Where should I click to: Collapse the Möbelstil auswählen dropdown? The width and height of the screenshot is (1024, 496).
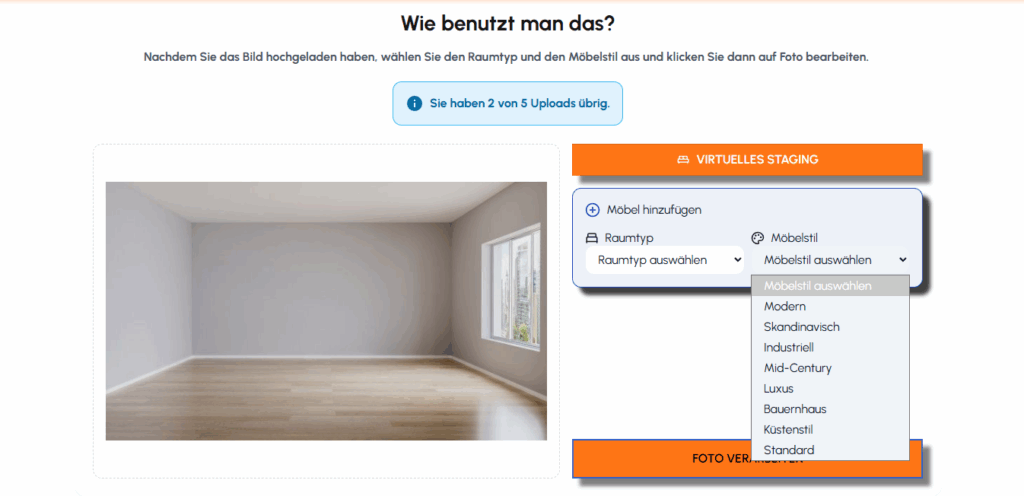[831, 260]
